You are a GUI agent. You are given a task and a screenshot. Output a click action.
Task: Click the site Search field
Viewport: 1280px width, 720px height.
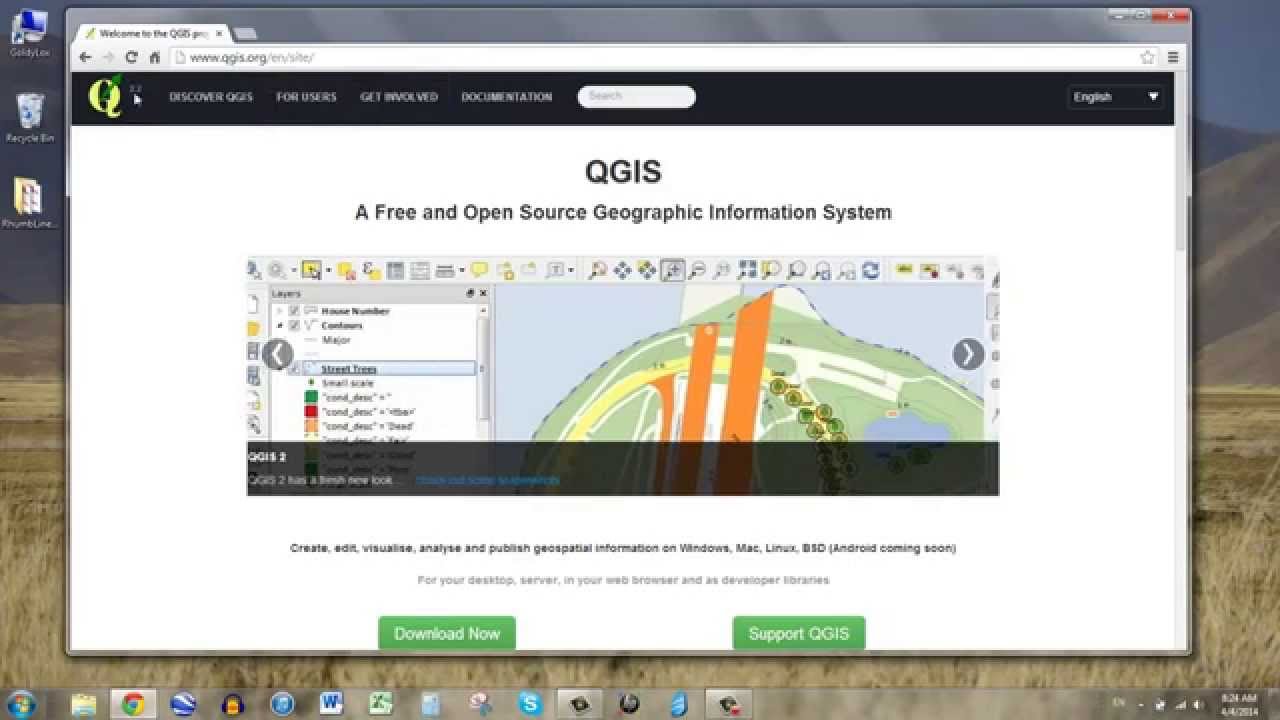tap(636, 96)
